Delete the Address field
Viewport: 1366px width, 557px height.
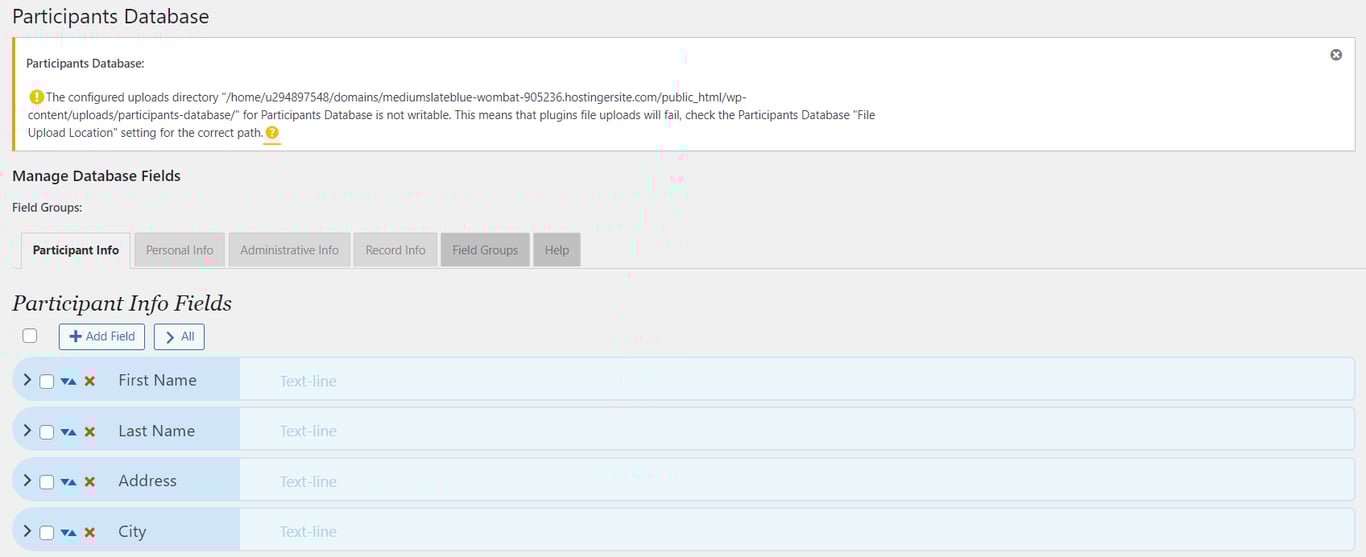[90, 482]
